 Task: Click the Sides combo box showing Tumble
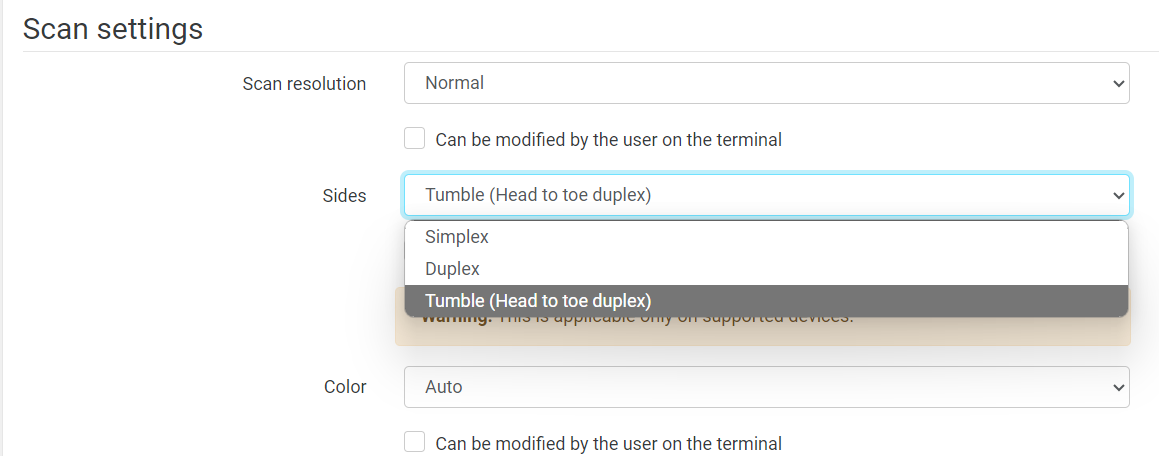766,195
